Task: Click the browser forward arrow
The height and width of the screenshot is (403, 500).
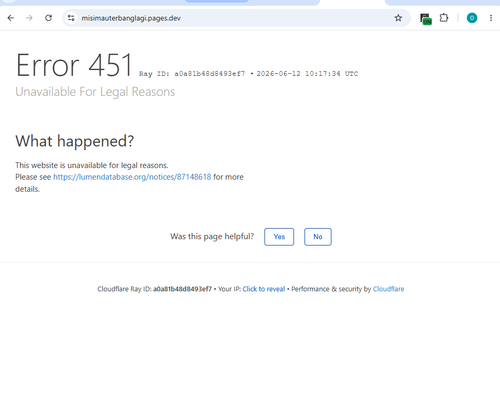Action: 29,18
